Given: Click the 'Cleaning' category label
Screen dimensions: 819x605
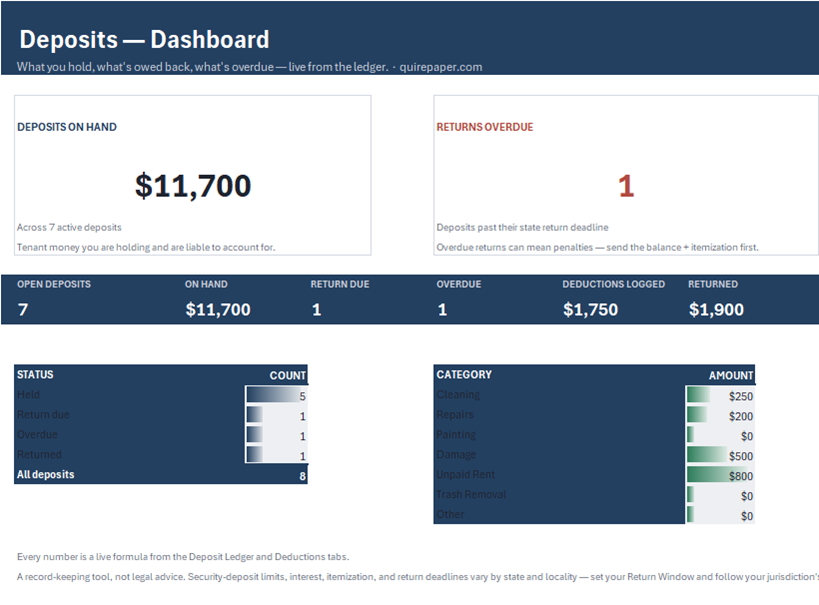Looking at the screenshot, I should click(458, 394).
